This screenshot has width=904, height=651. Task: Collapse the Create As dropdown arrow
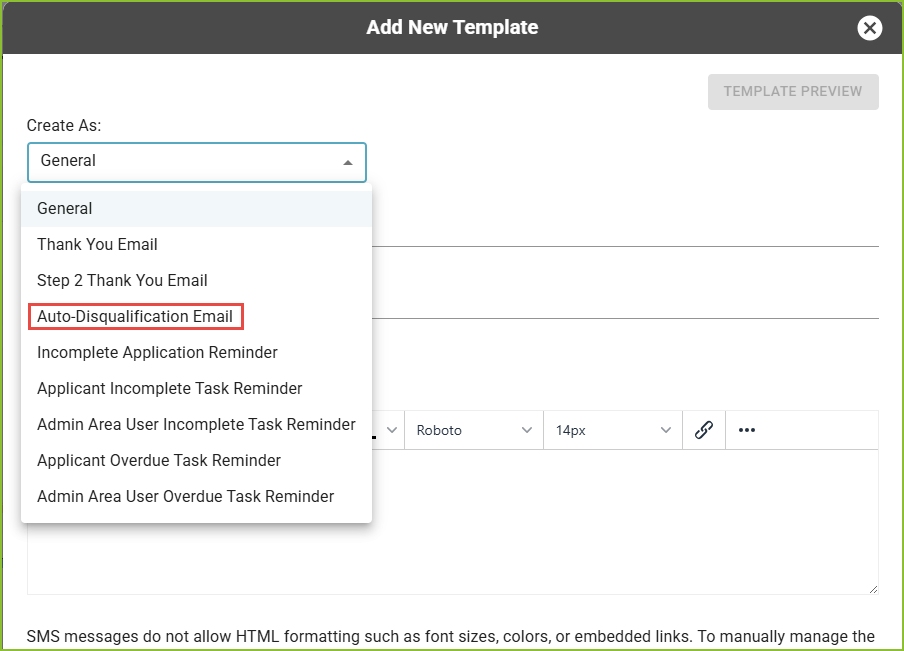pyautogui.click(x=348, y=162)
